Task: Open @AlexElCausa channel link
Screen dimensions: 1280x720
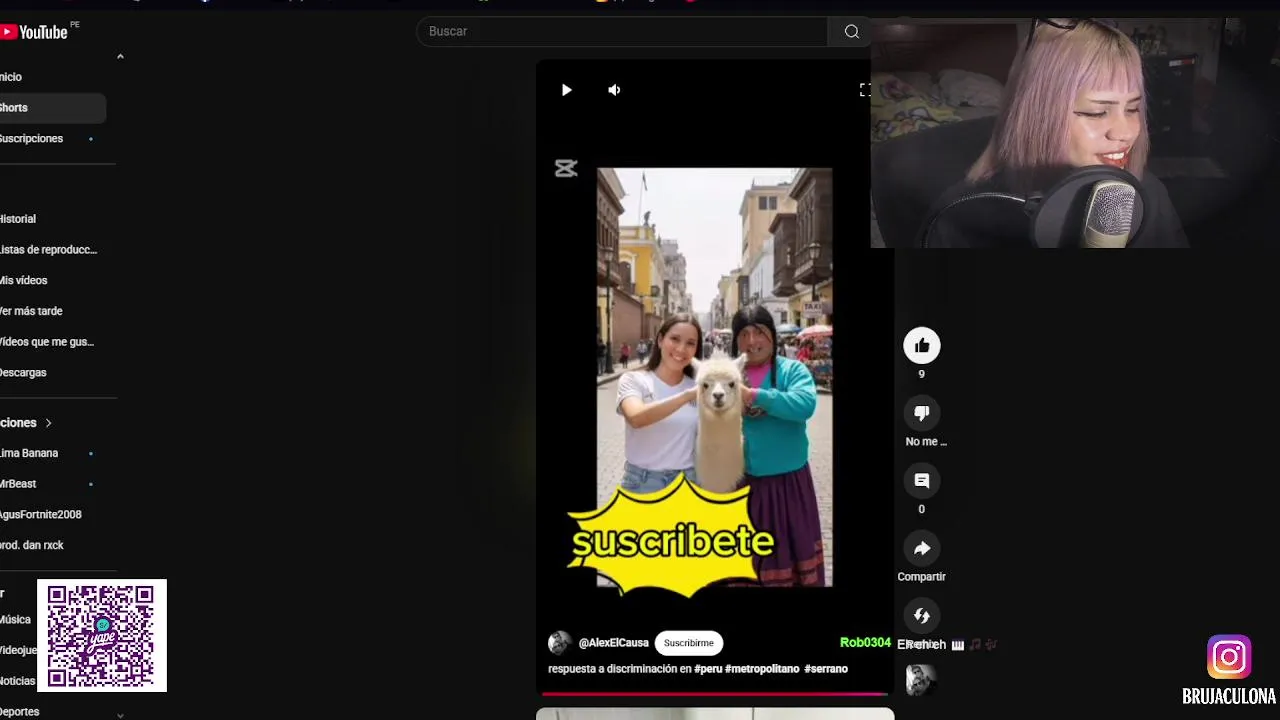Action: tap(613, 643)
